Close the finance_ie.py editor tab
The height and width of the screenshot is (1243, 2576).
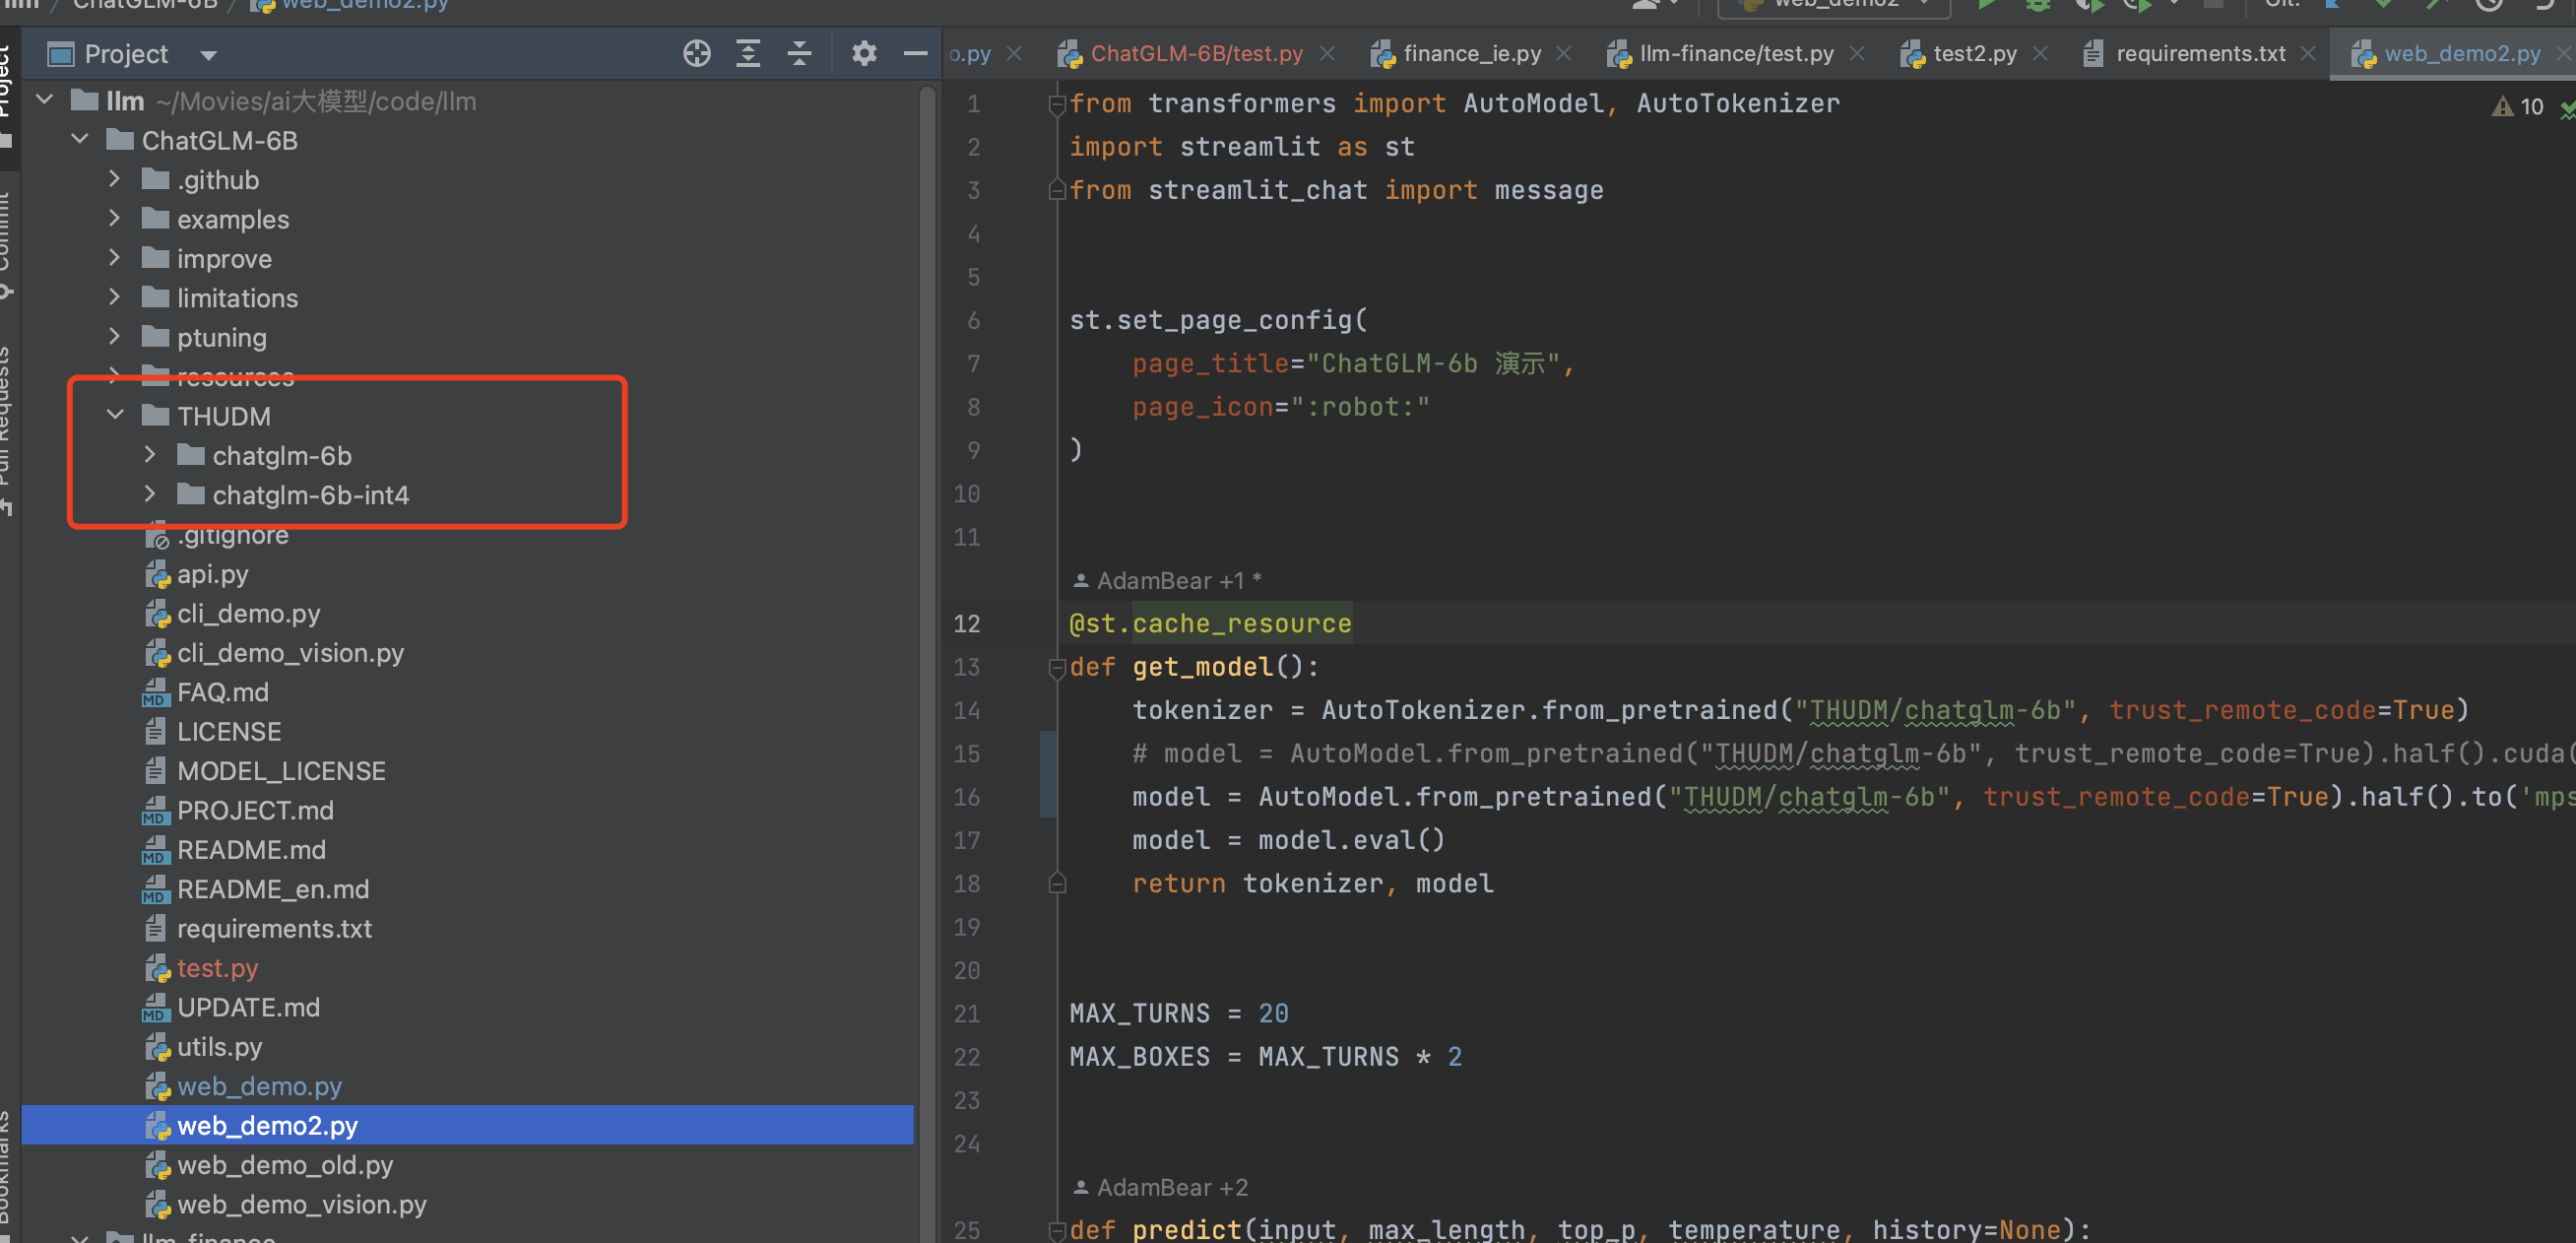click(1564, 54)
